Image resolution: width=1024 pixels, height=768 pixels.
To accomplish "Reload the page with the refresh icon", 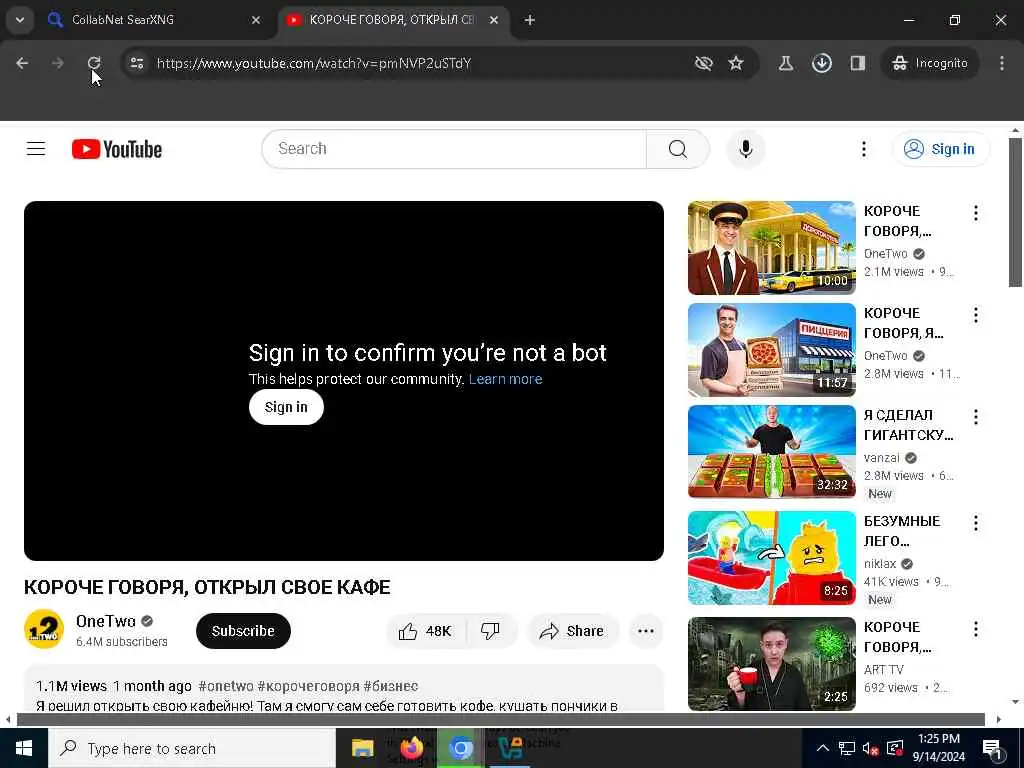I will click(94, 63).
